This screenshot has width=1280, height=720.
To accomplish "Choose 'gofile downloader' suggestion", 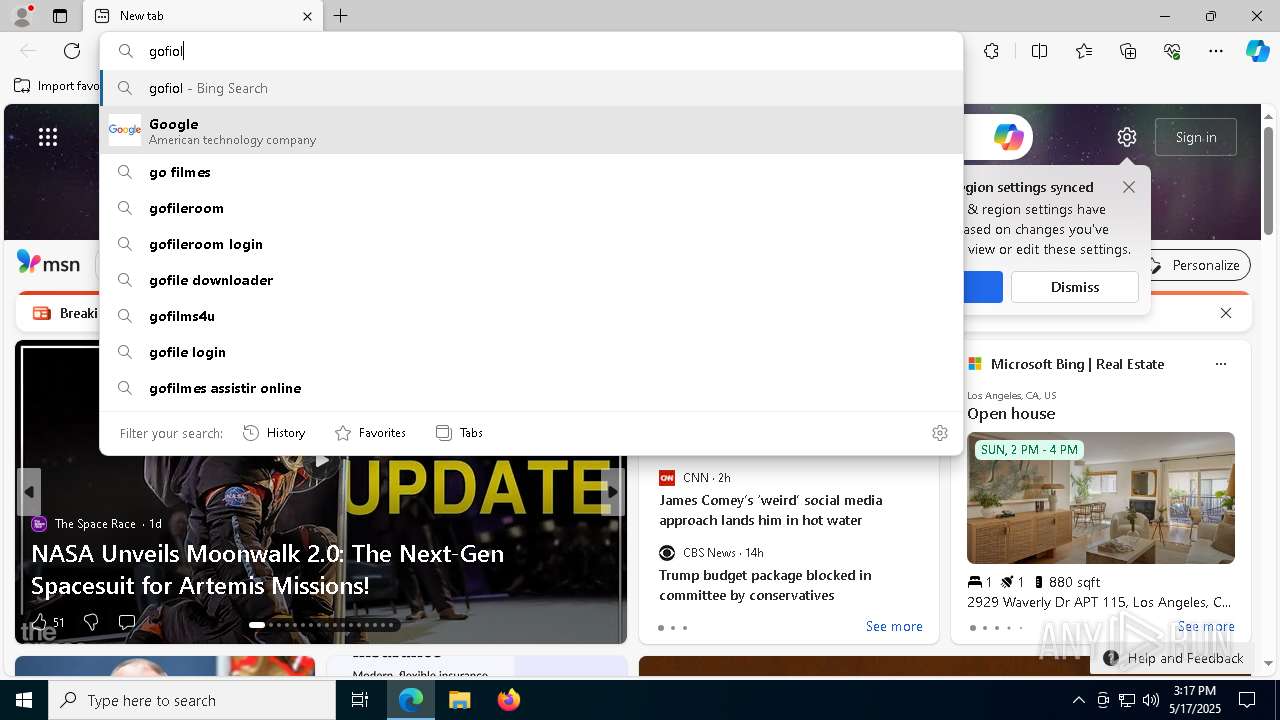I will point(531,280).
